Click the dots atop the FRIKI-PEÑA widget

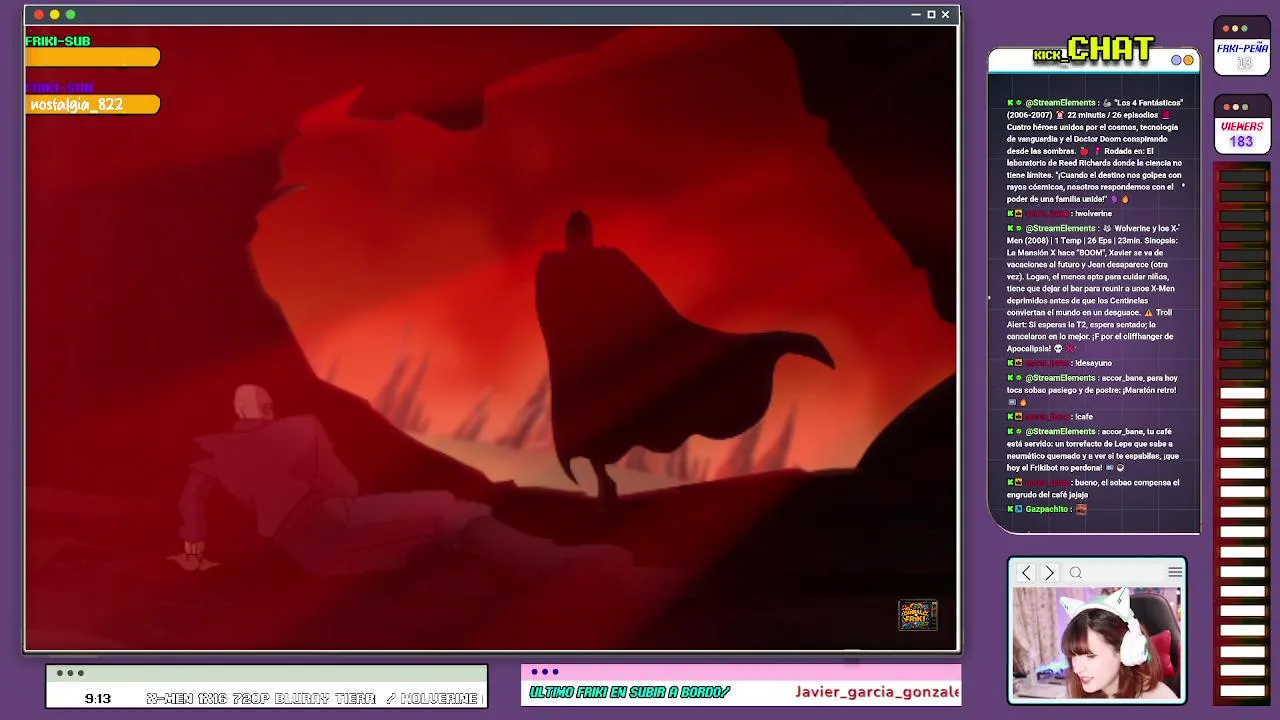click(x=1235, y=28)
